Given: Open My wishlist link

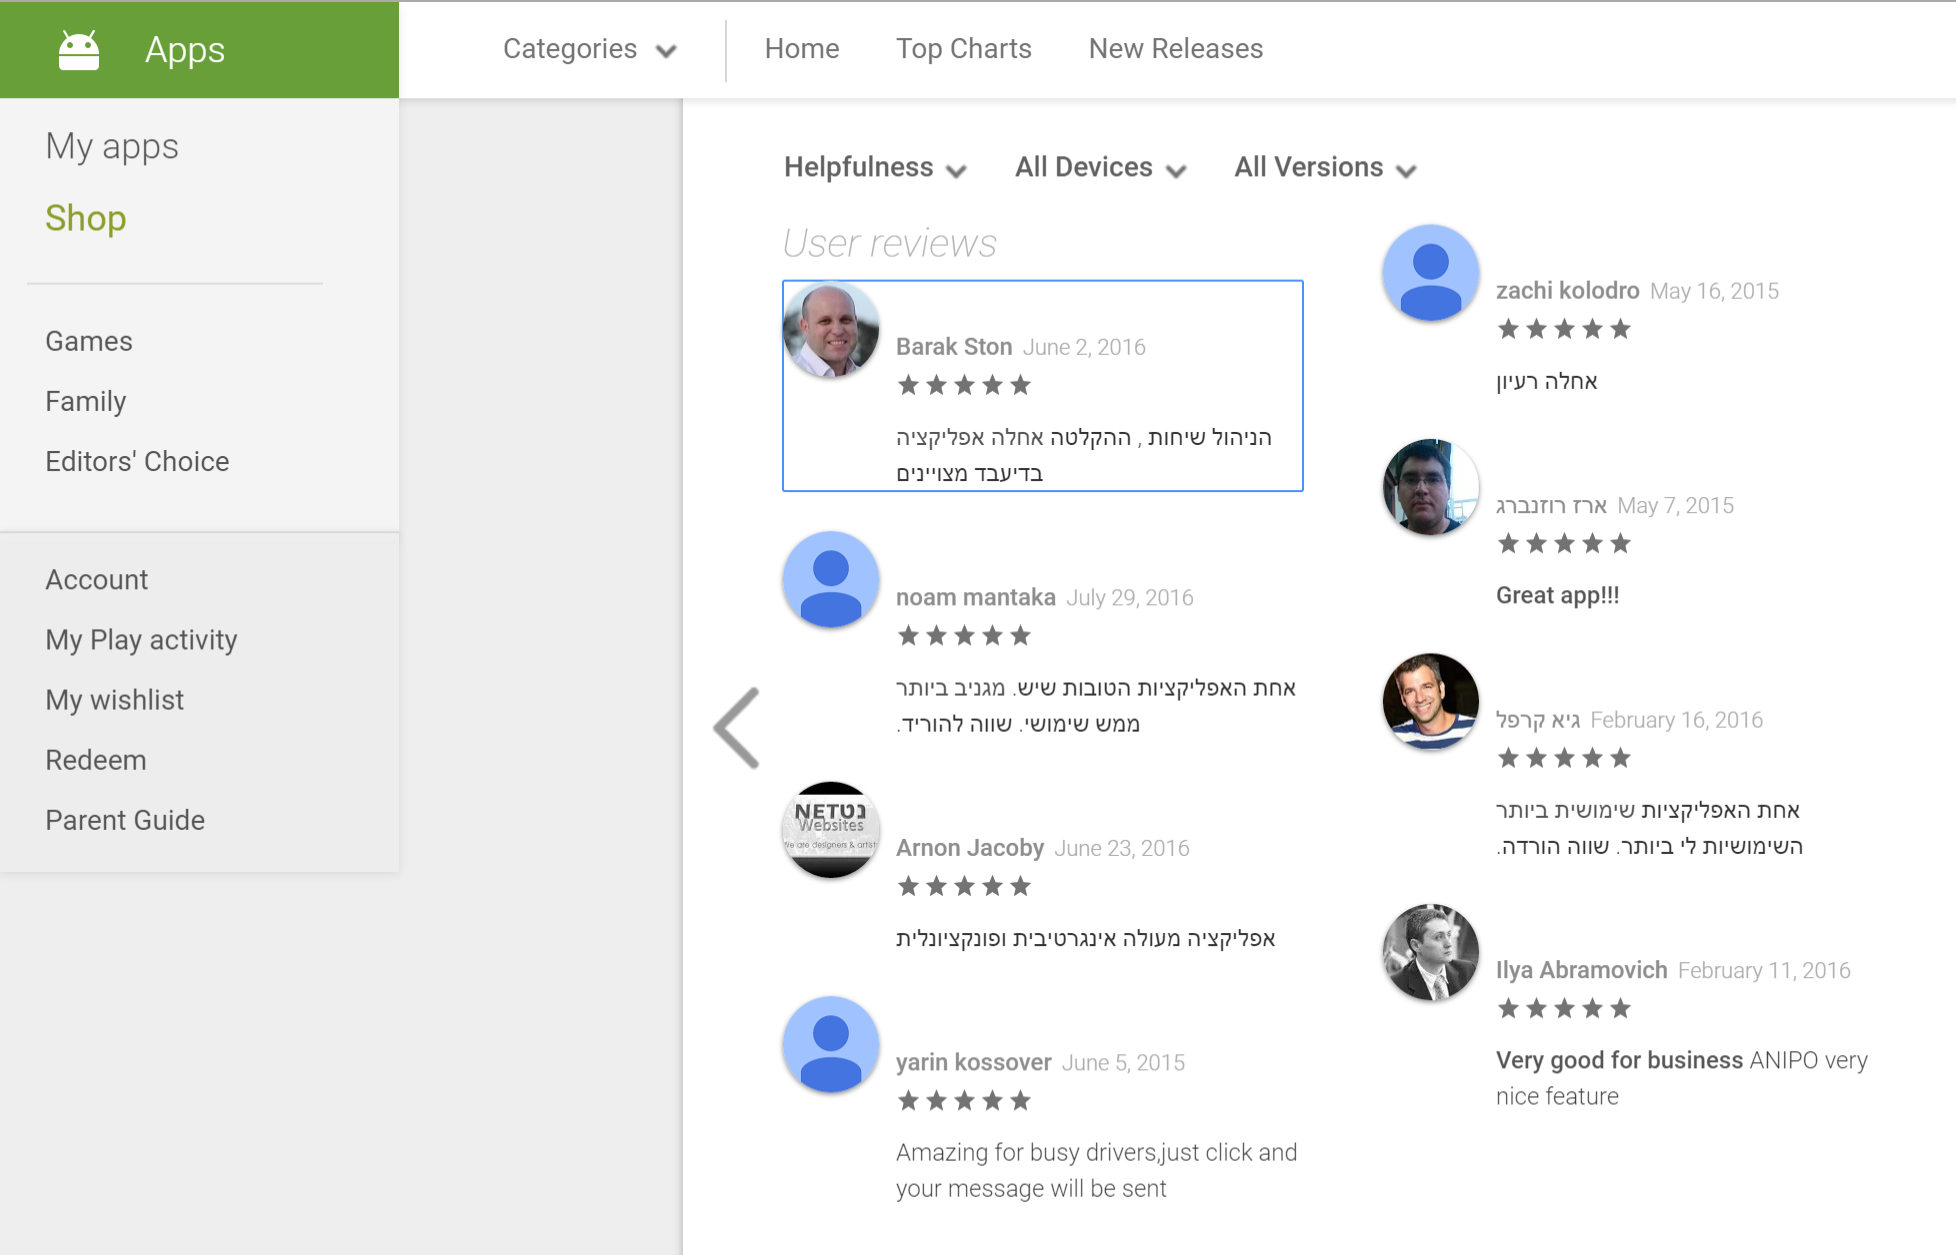Looking at the screenshot, I should [115, 700].
